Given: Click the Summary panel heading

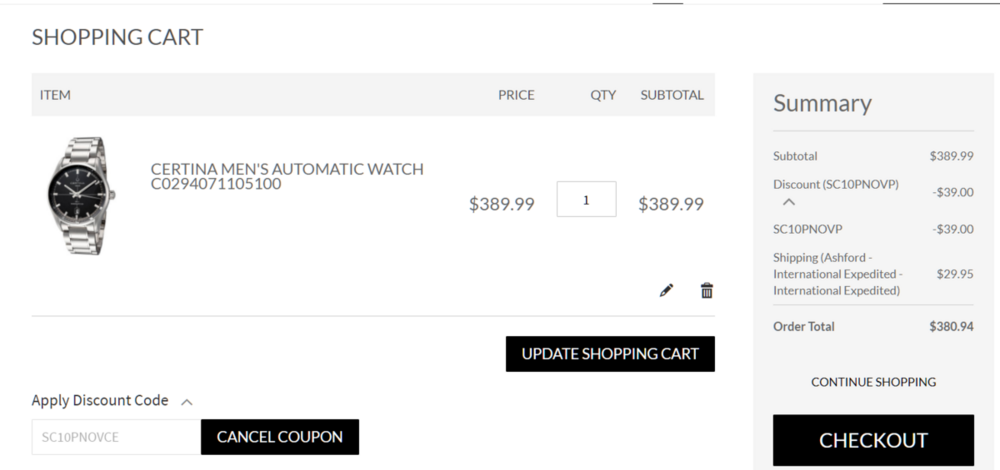Looking at the screenshot, I should 822,103.
